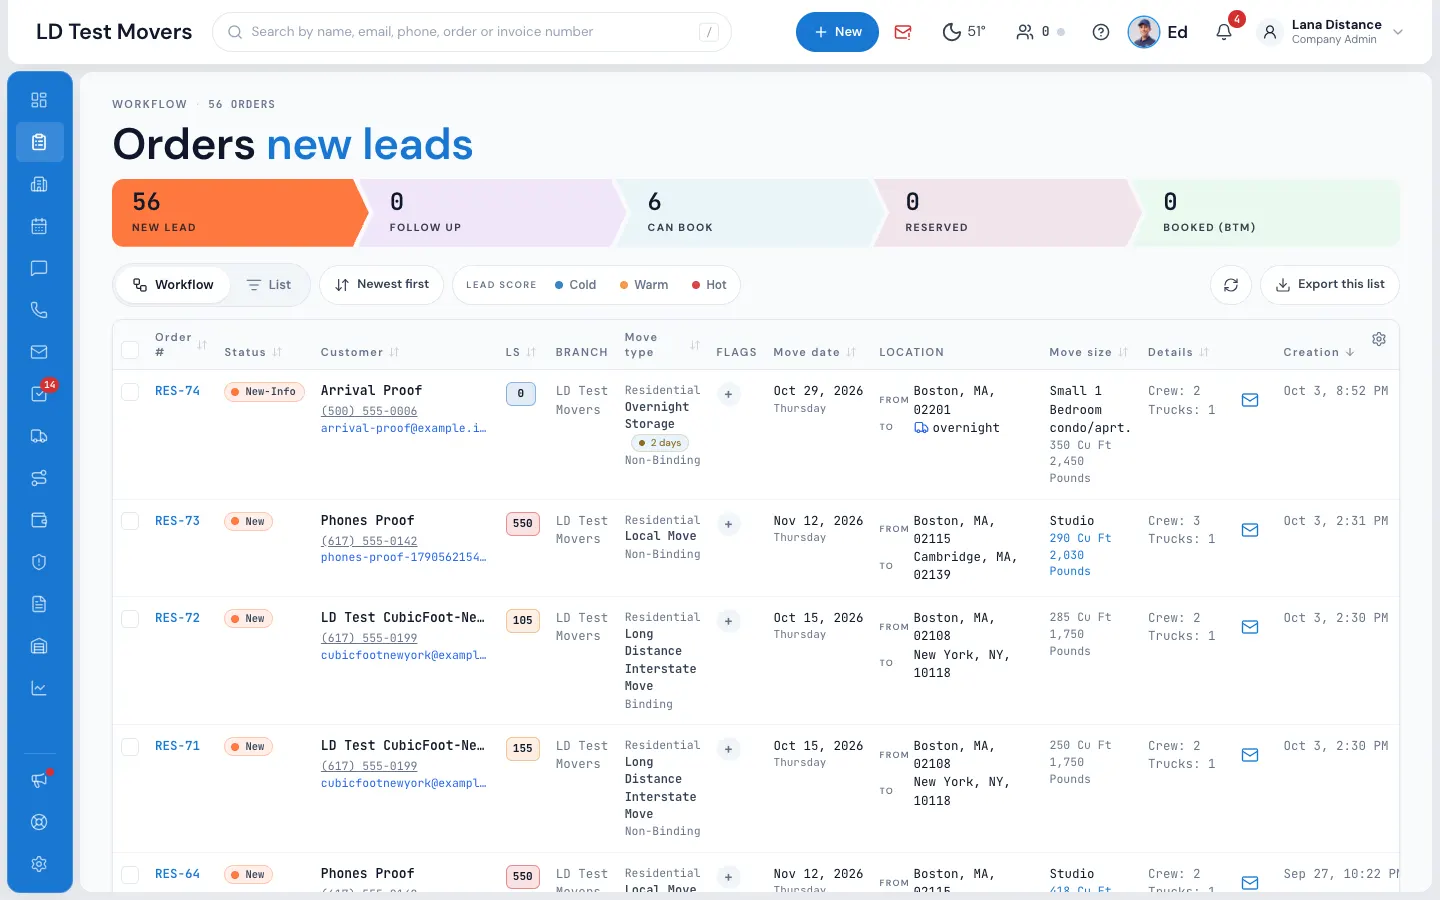This screenshot has width=1440, height=900.
Task: Open the Newest first sort dropdown
Action: coord(381,285)
